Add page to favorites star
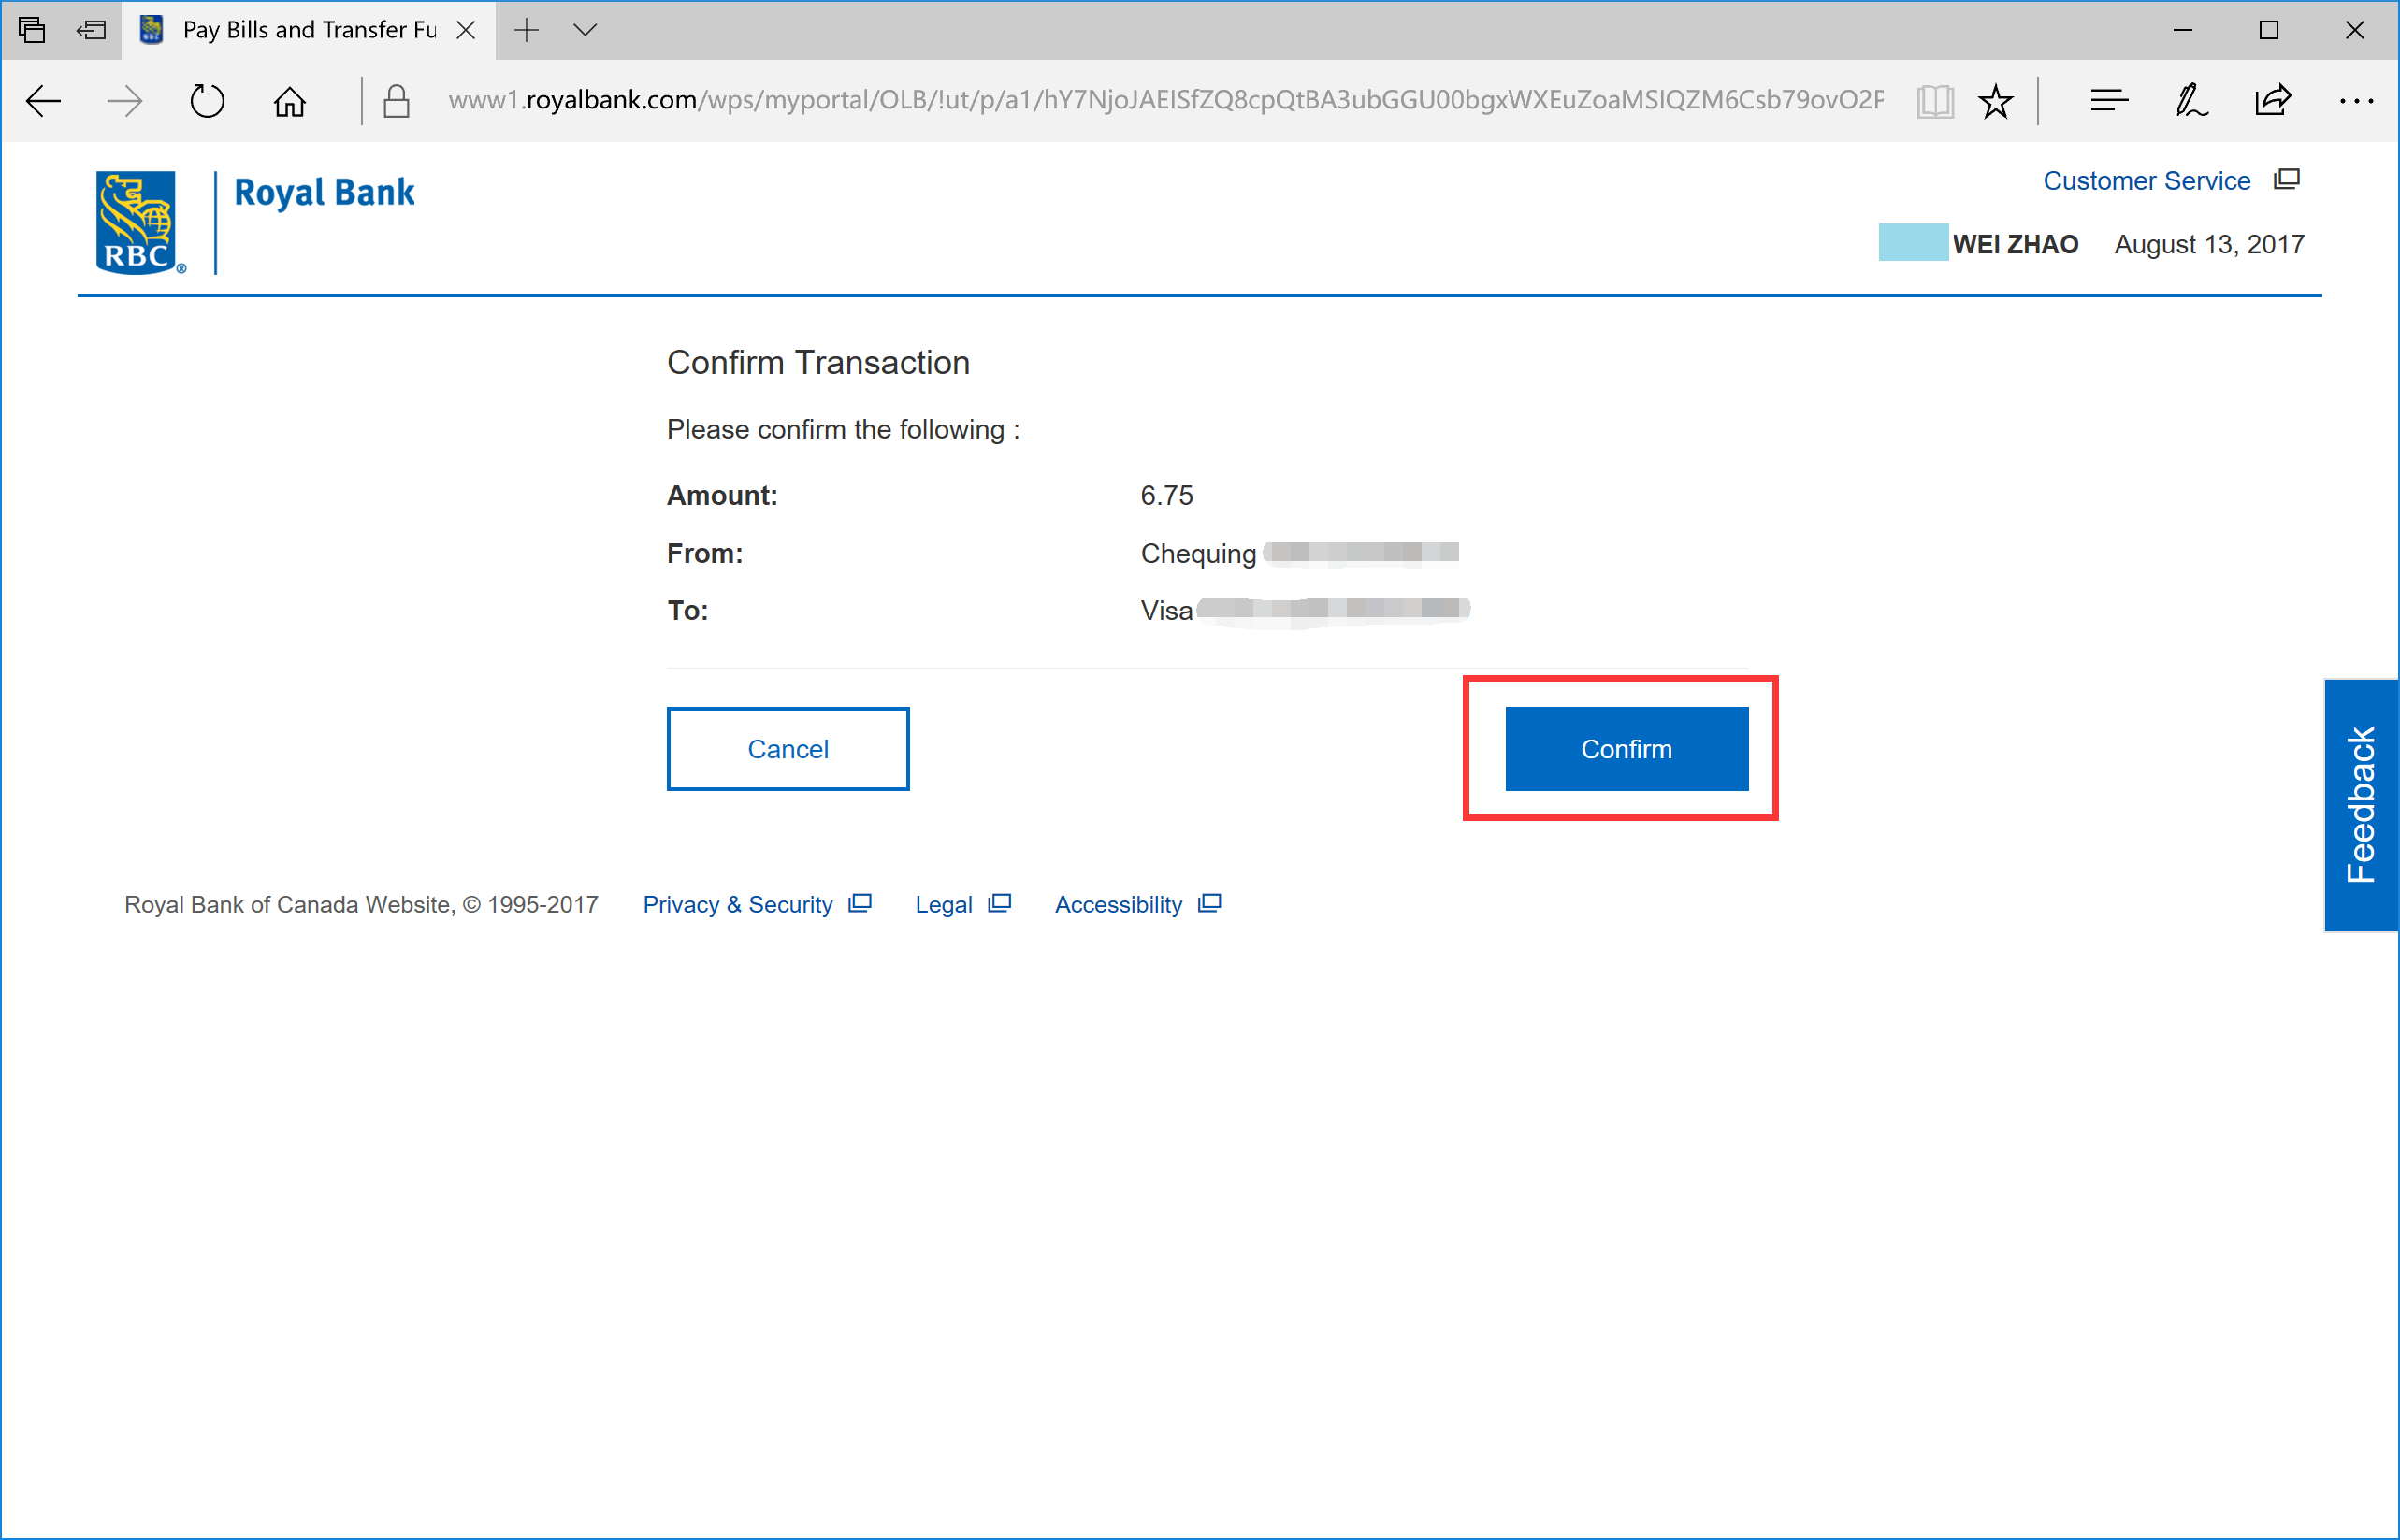2400x1540 pixels. [1995, 101]
